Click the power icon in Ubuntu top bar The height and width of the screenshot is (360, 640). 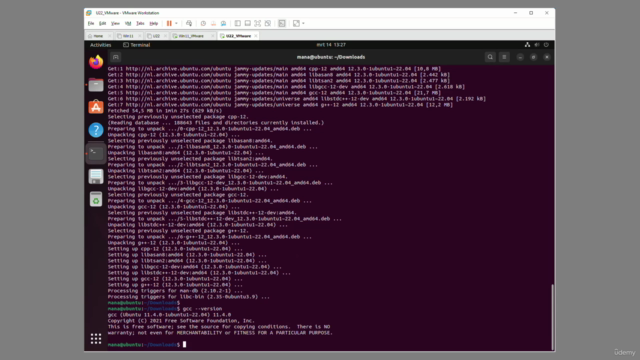pyautogui.click(x=546, y=45)
